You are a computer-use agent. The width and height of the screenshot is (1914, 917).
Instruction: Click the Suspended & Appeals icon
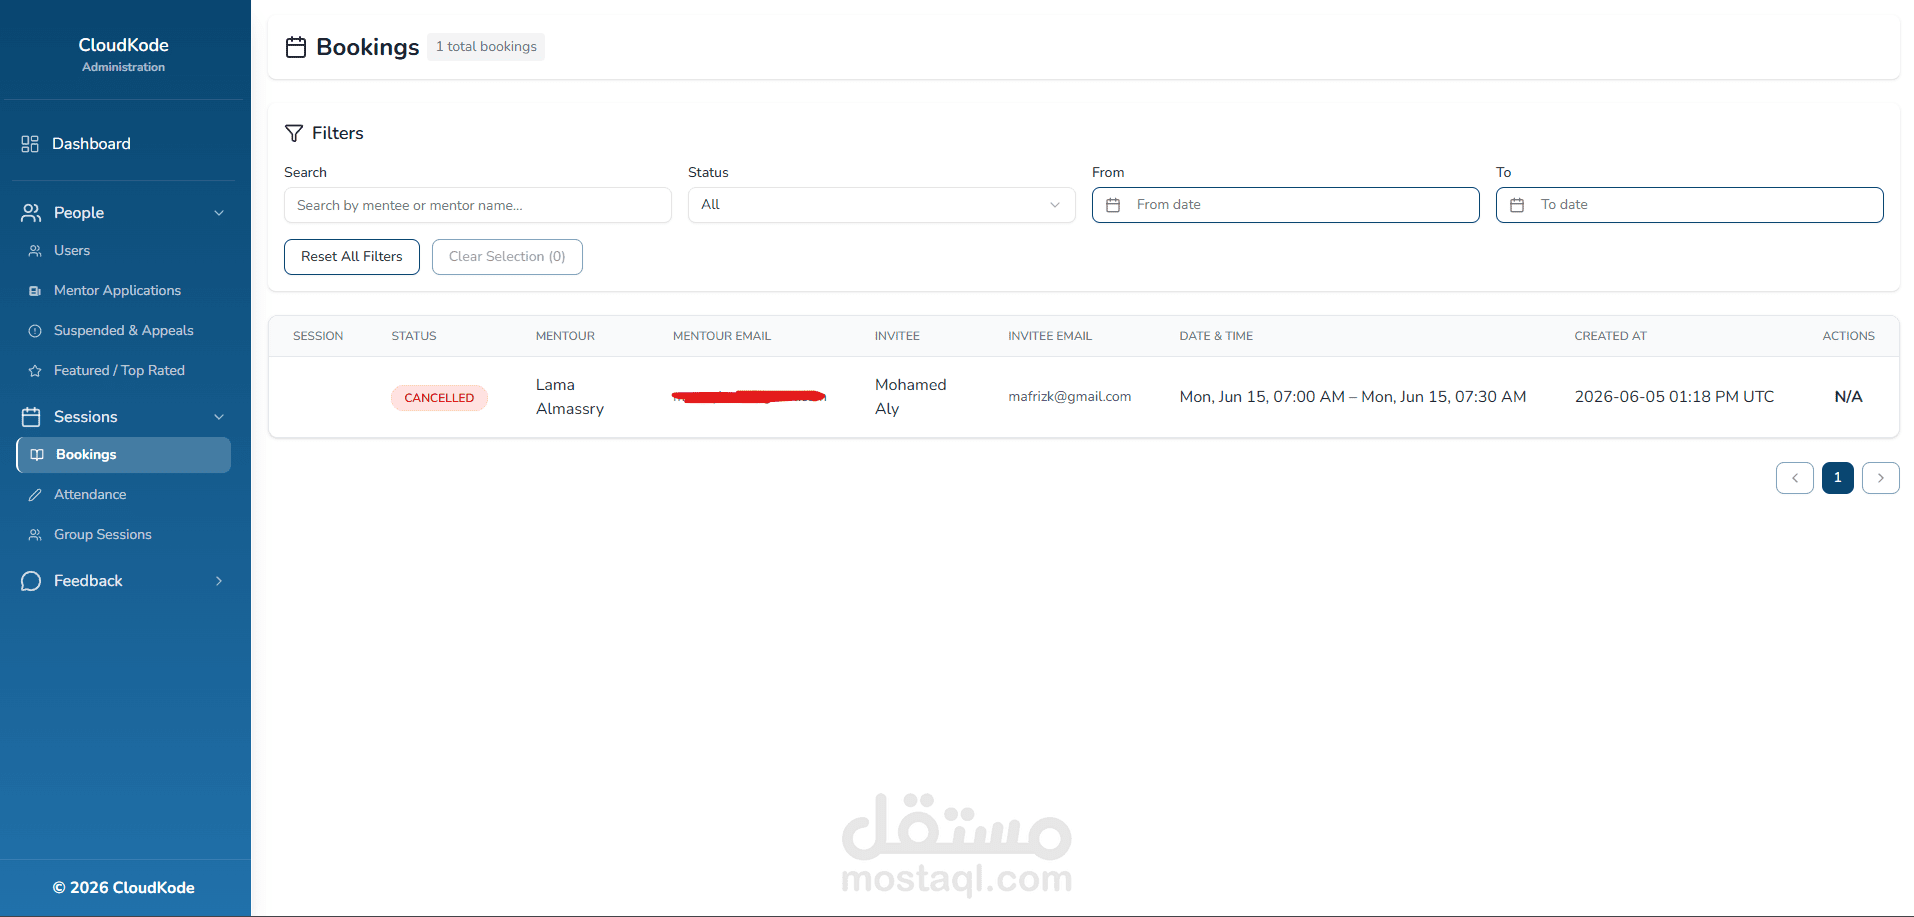pyautogui.click(x=35, y=331)
